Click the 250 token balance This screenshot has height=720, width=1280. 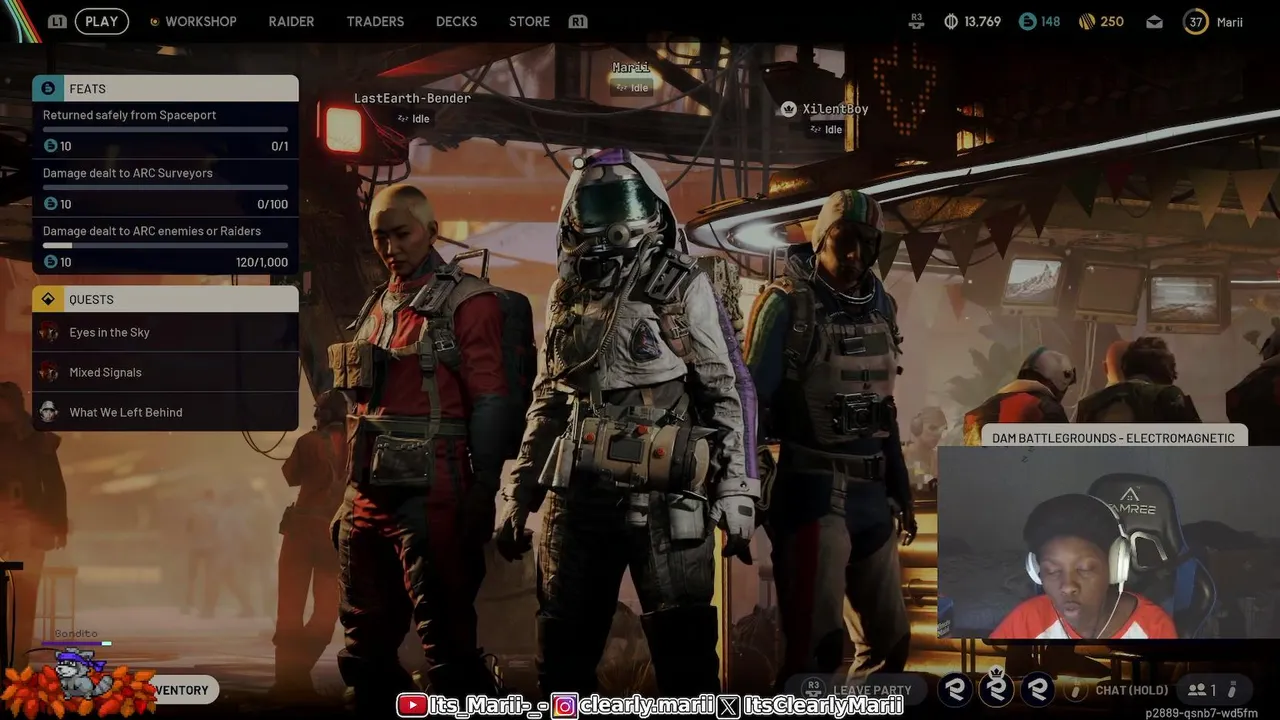click(x=1112, y=21)
